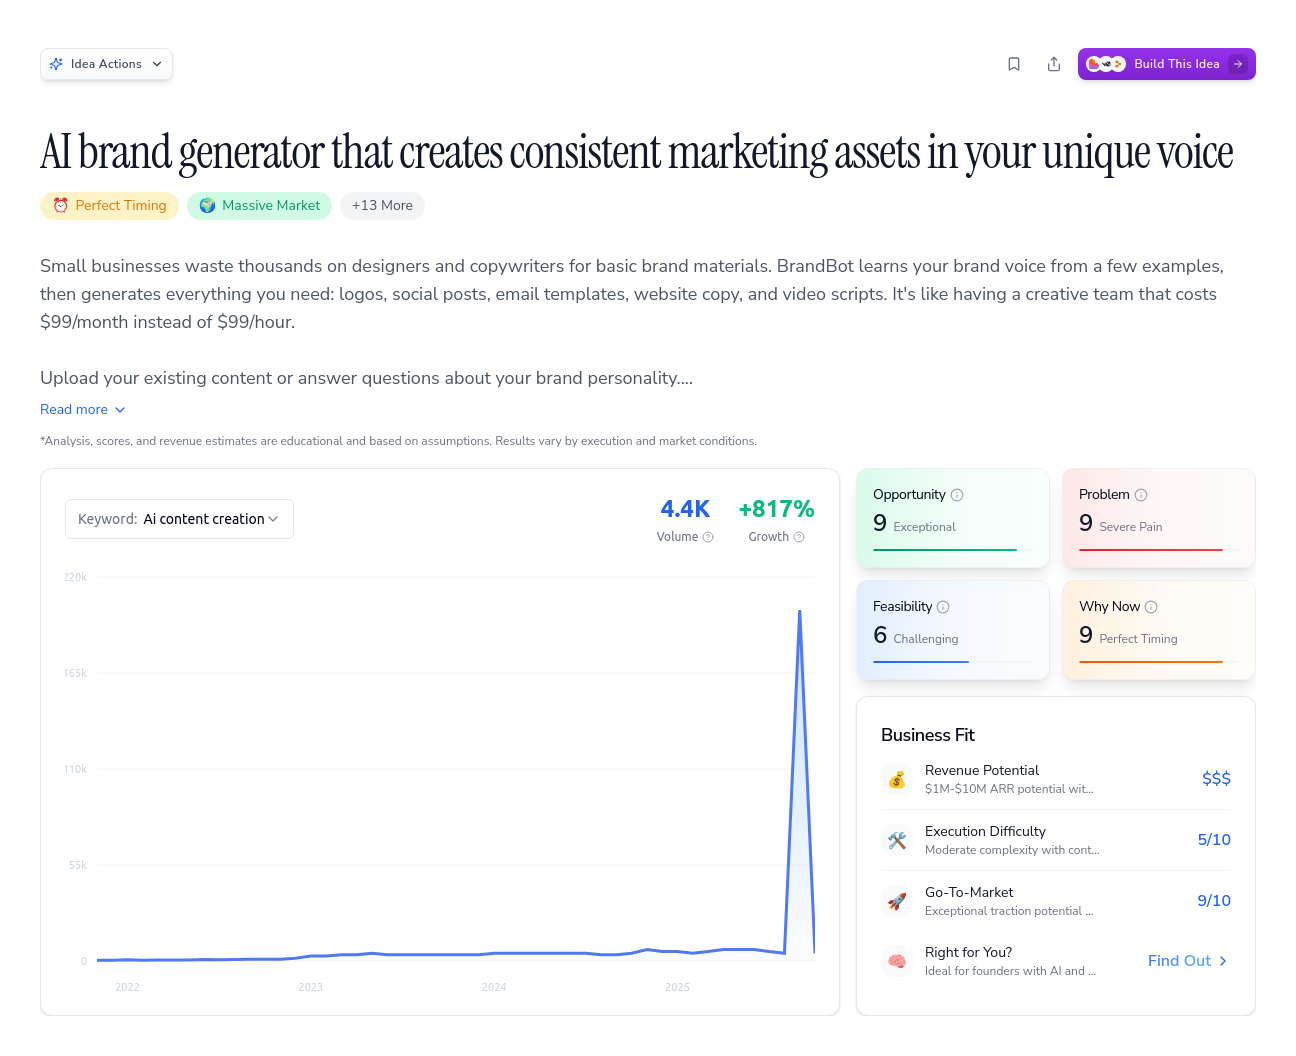Open the Keyword selector showing Ai content creation

coord(179,518)
